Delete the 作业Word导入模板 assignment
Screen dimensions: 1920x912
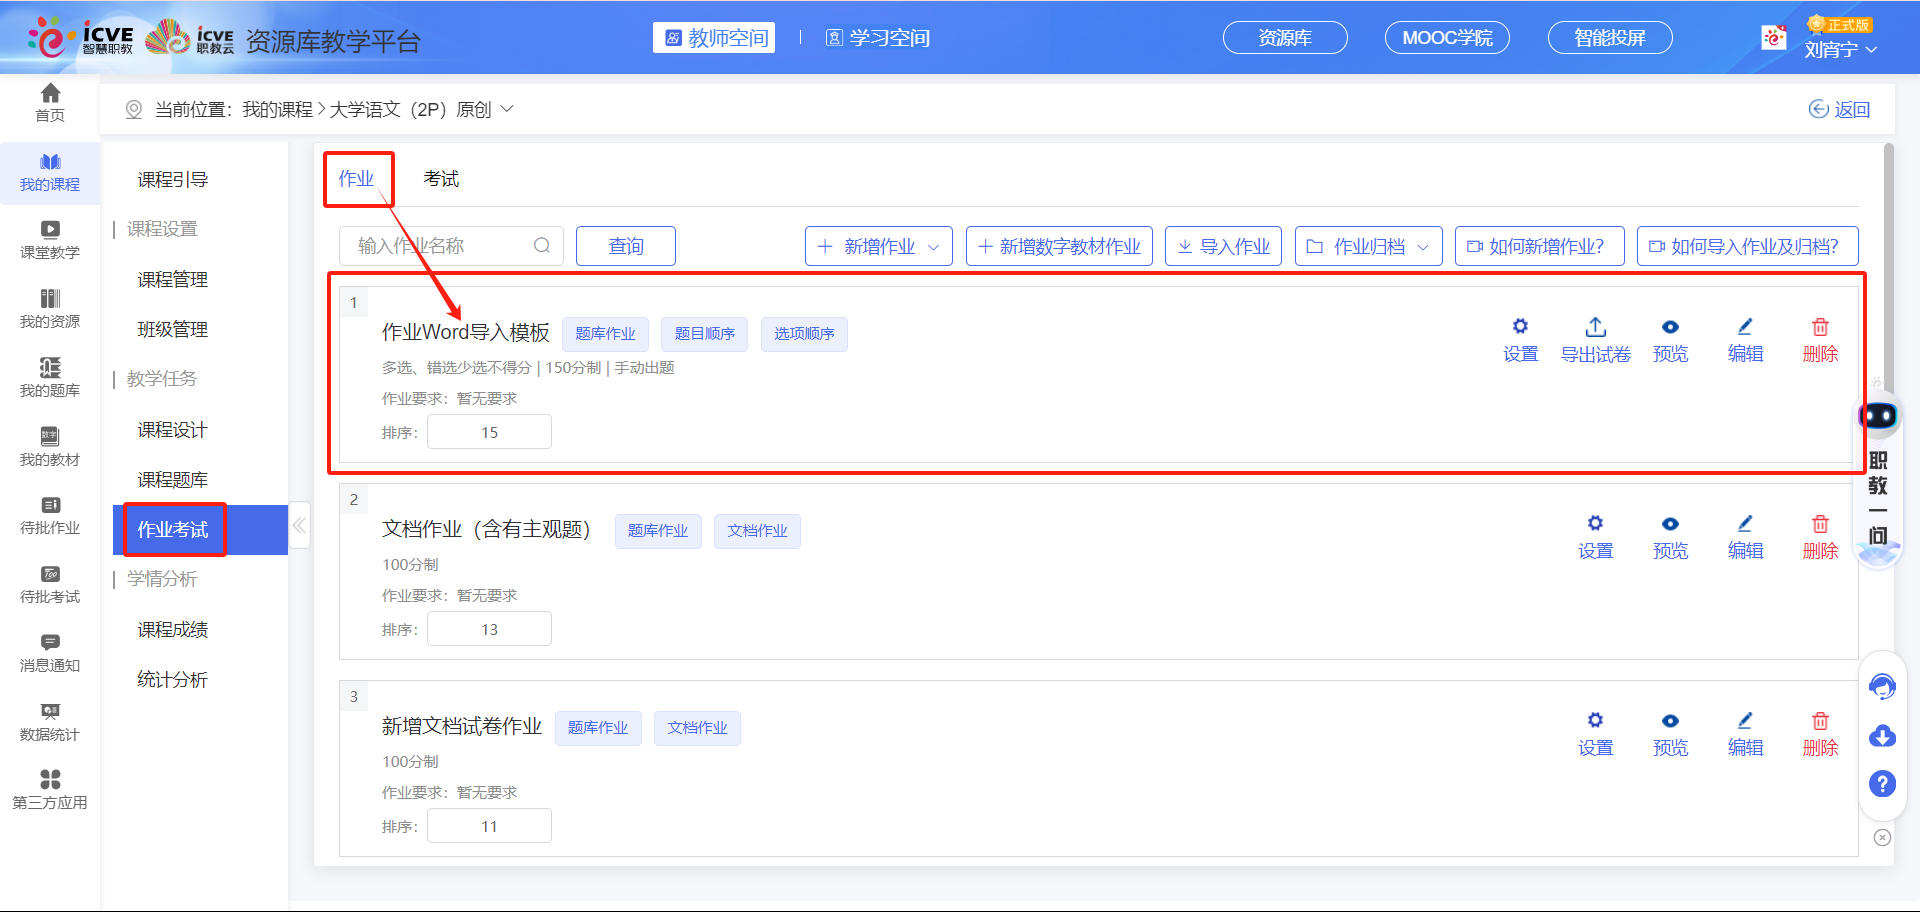coord(1820,340)
